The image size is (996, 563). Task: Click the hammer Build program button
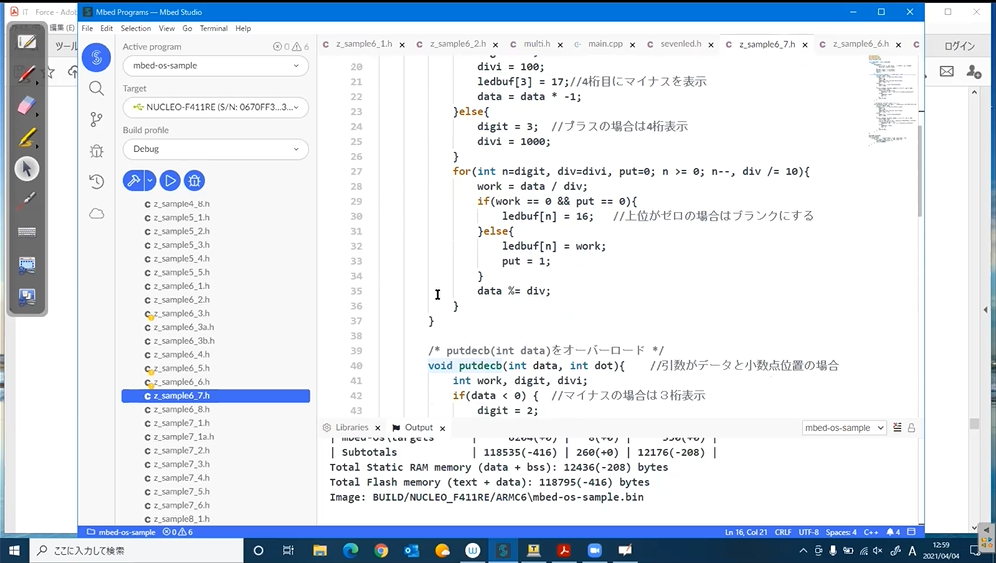(x=132, y=180)
